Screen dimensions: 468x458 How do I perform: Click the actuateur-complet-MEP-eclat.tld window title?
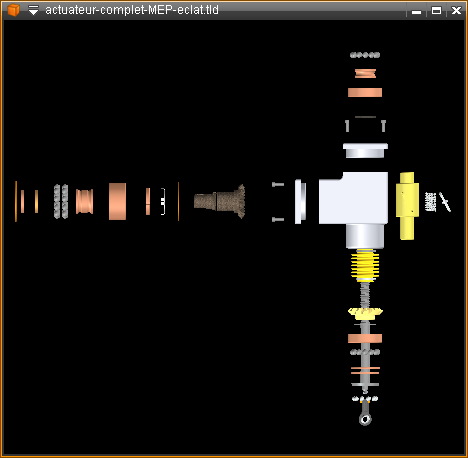(132, 10)
